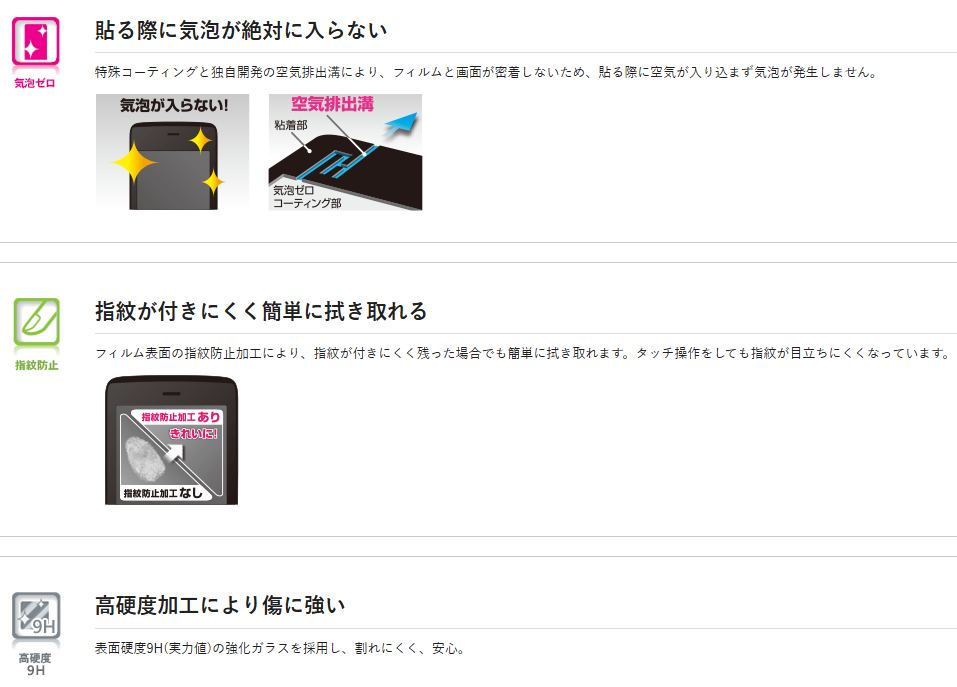Click the 指紋防止加工あり pink label
The height and width of the screenshot is (687, 957).
pos(180,417)
